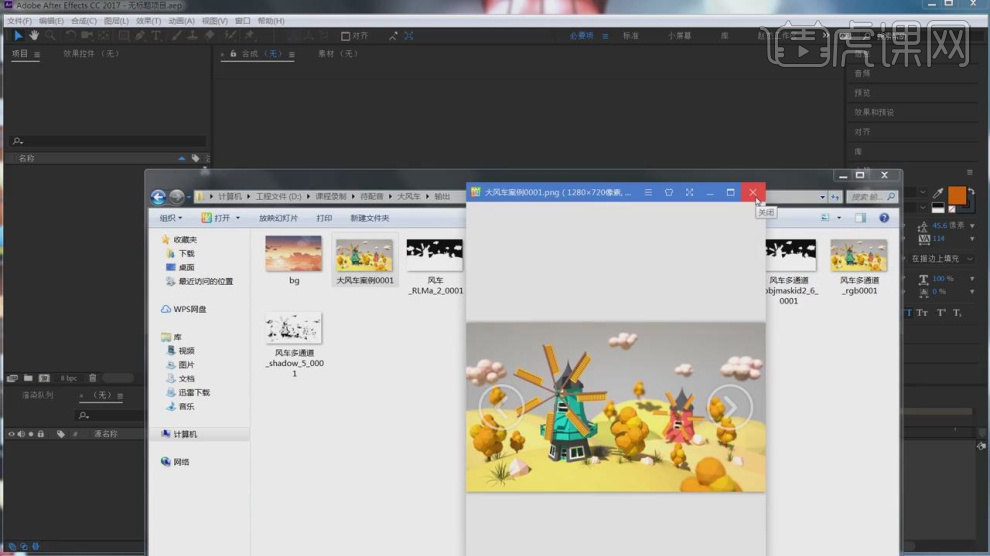The image size is (990, 556).
Task: Open the 合成(C) menu
Action: 83,21
